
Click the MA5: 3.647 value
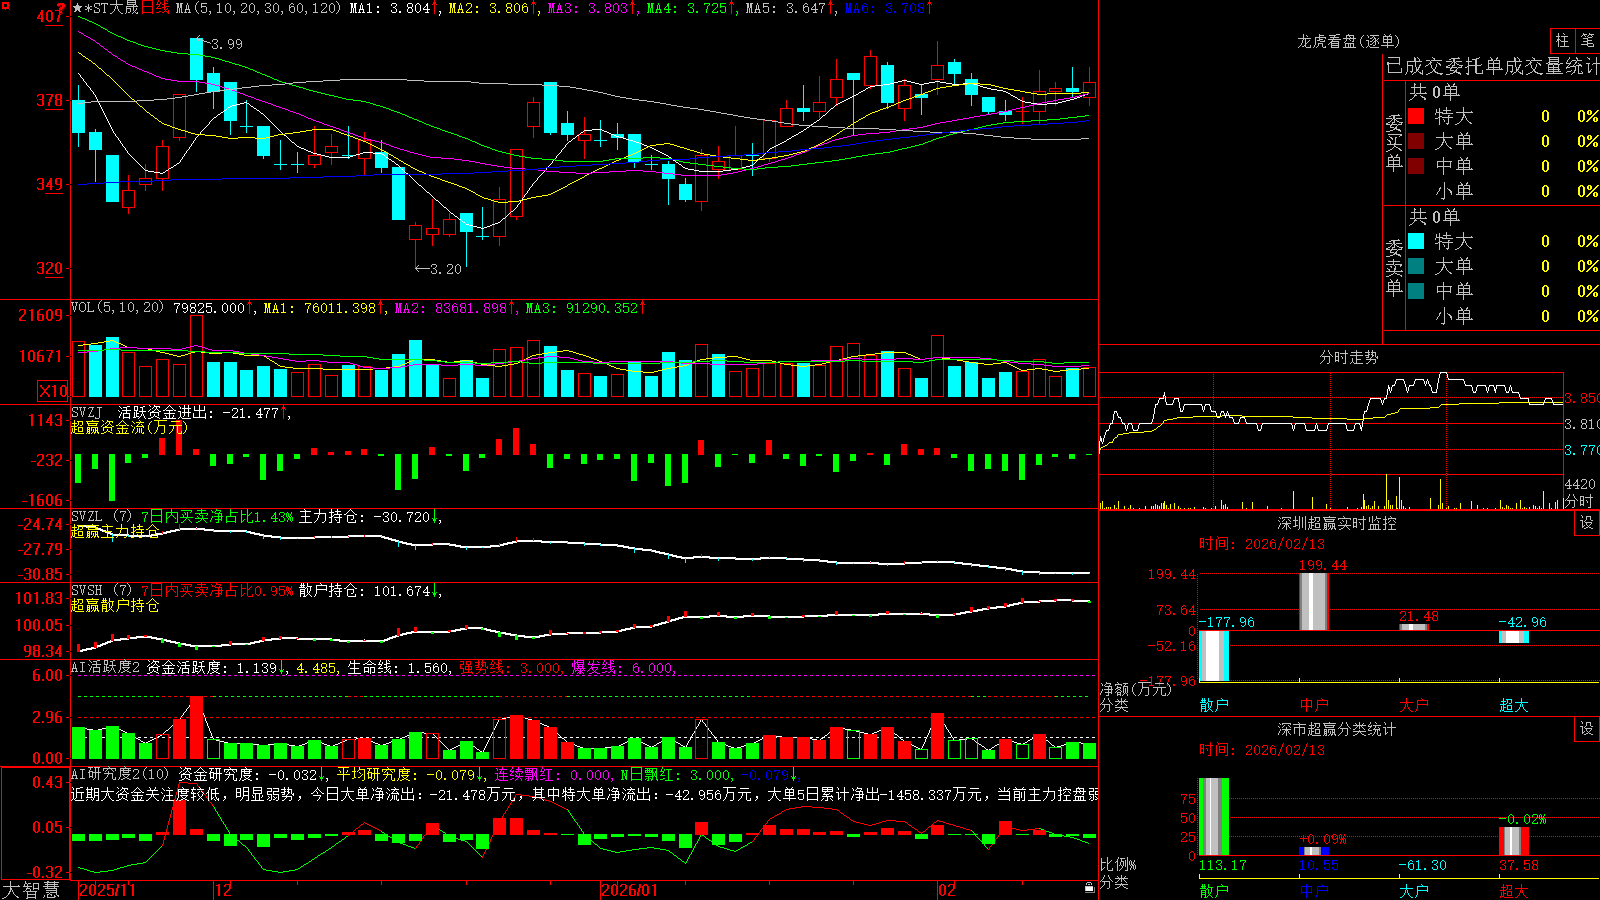point(786,8)
